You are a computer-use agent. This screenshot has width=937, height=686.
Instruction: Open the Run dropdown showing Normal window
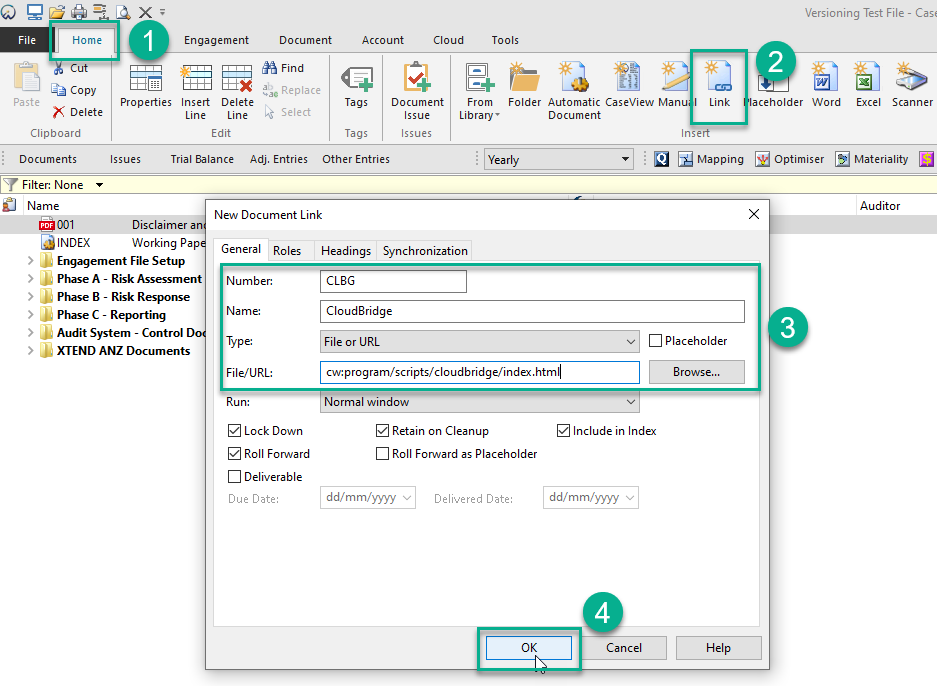point(479,402)
